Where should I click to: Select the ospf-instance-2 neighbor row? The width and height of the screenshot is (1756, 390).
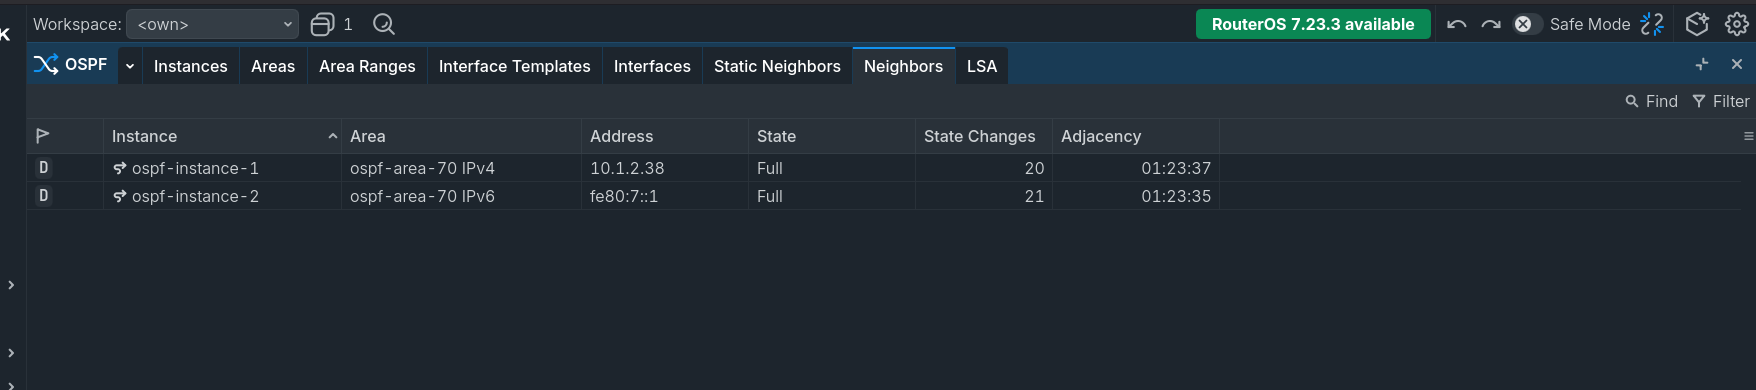(x=623, y=196)
